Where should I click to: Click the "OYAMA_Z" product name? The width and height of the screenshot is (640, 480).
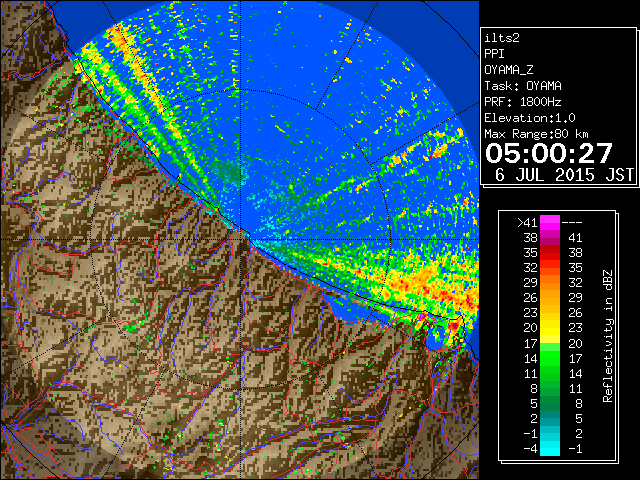point(509,70)
